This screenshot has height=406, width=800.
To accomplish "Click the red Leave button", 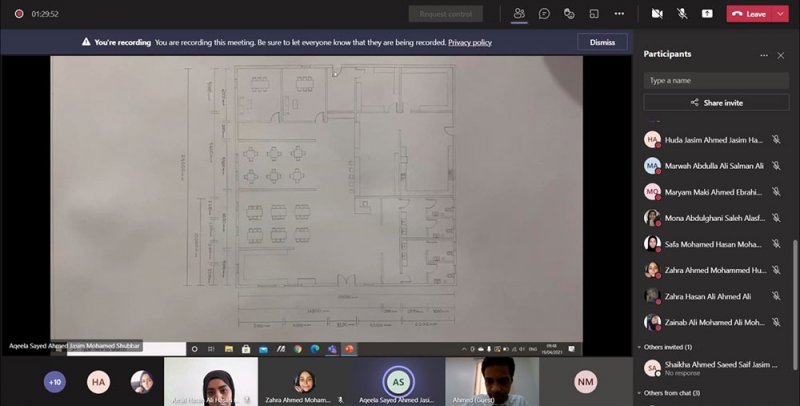I will 749,14.
